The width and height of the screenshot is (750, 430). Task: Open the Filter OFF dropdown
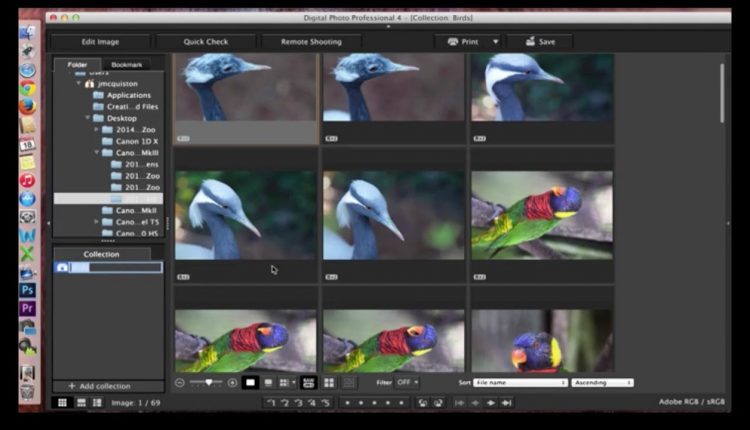pyautogui.click(x=407, y=383)
